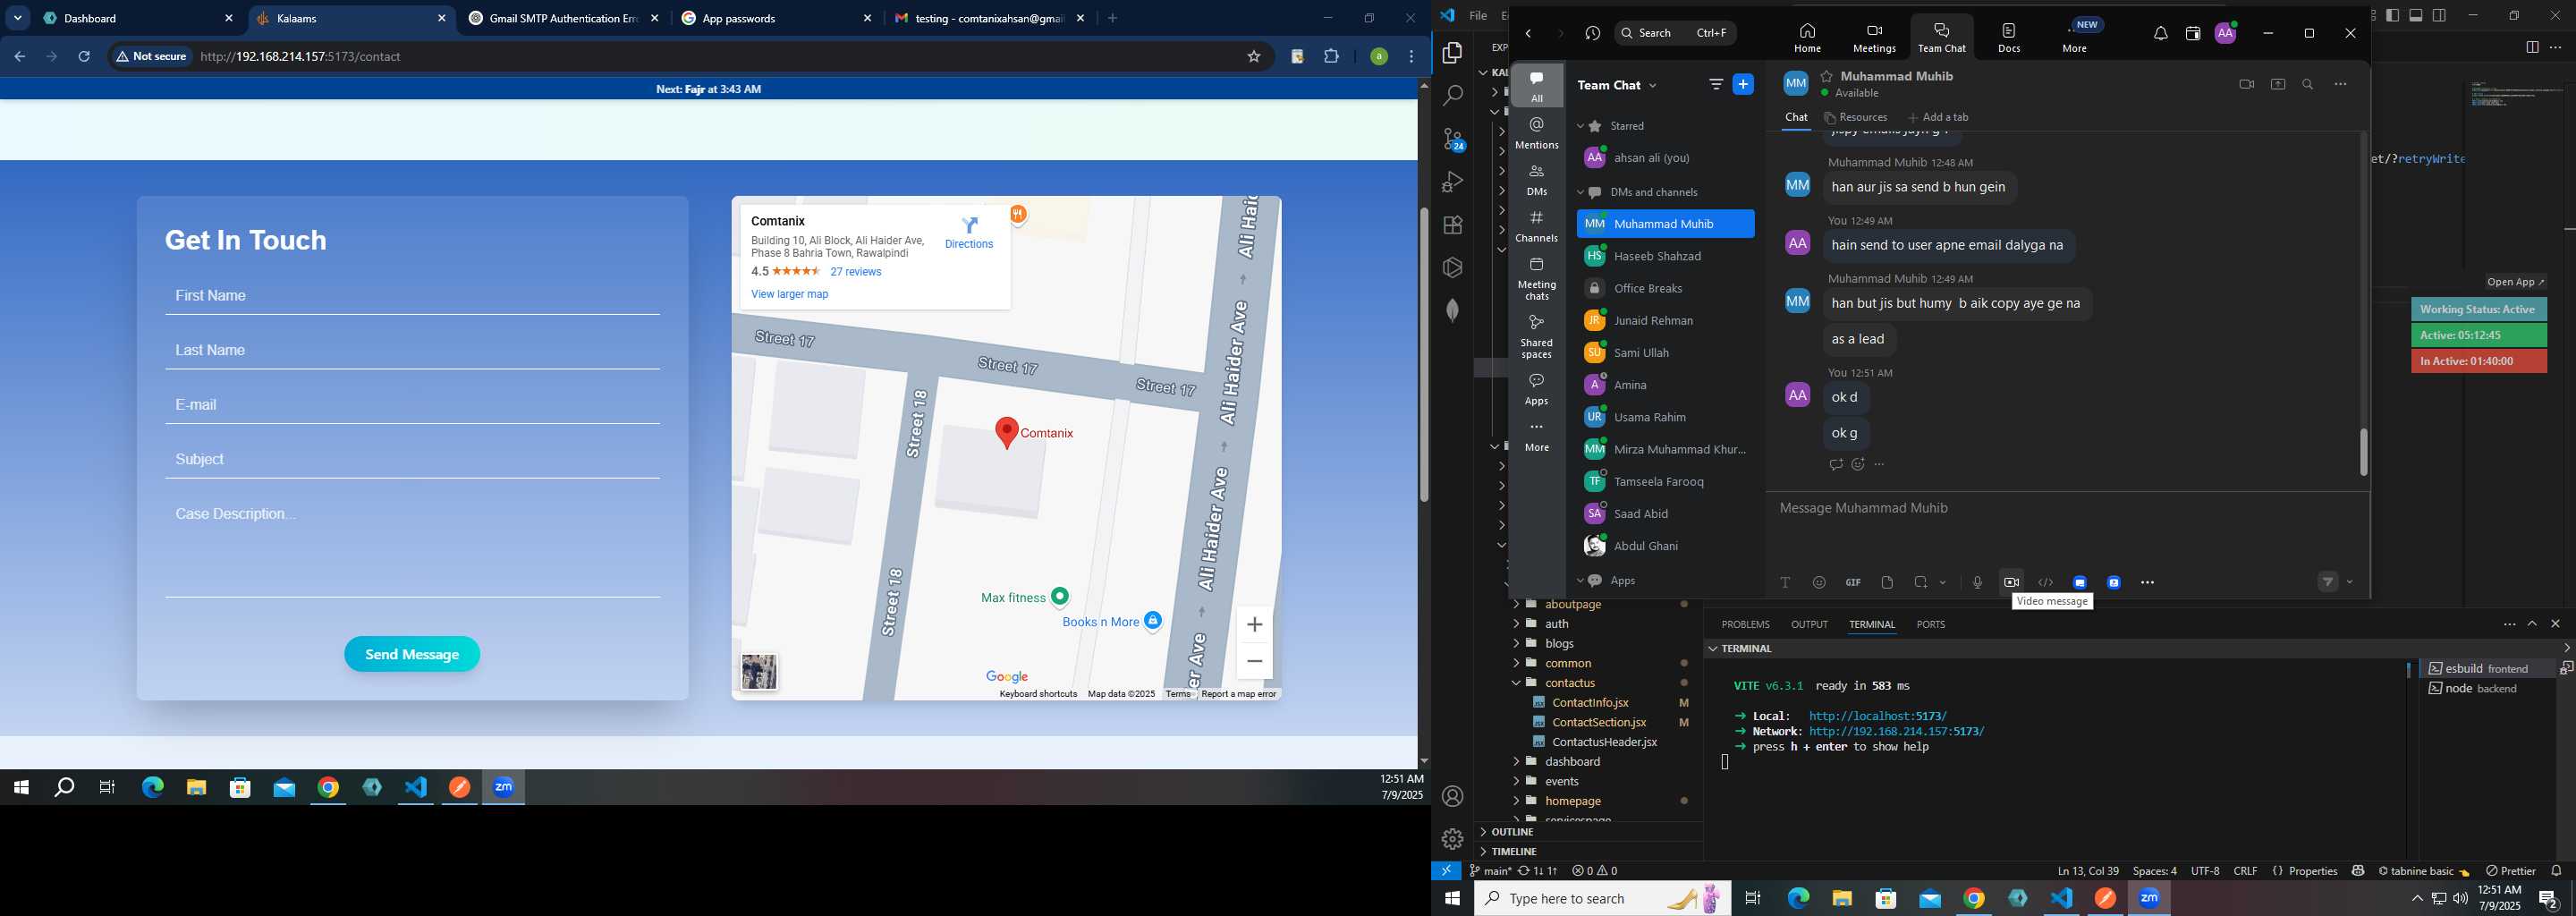Star Muhammad Muhib as favorite contact
This screenshot has width=2576, height=916.
pos(1826,76)
